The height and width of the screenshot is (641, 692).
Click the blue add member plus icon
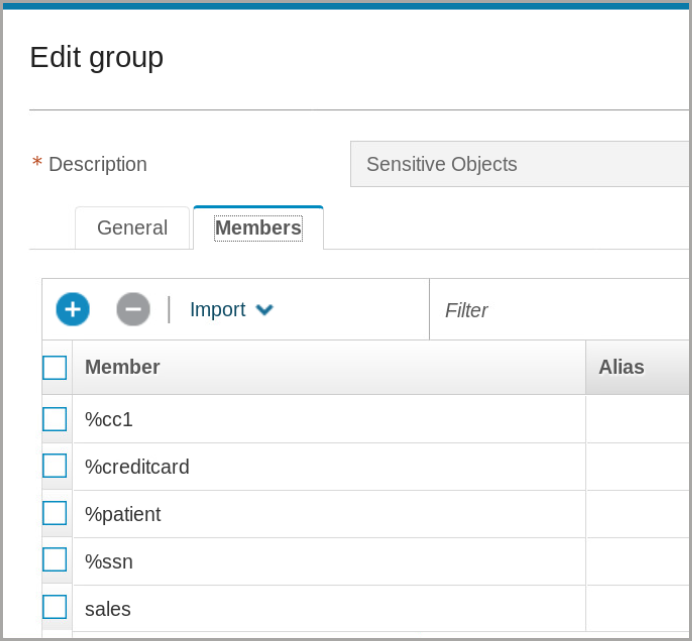coord(73,309)
